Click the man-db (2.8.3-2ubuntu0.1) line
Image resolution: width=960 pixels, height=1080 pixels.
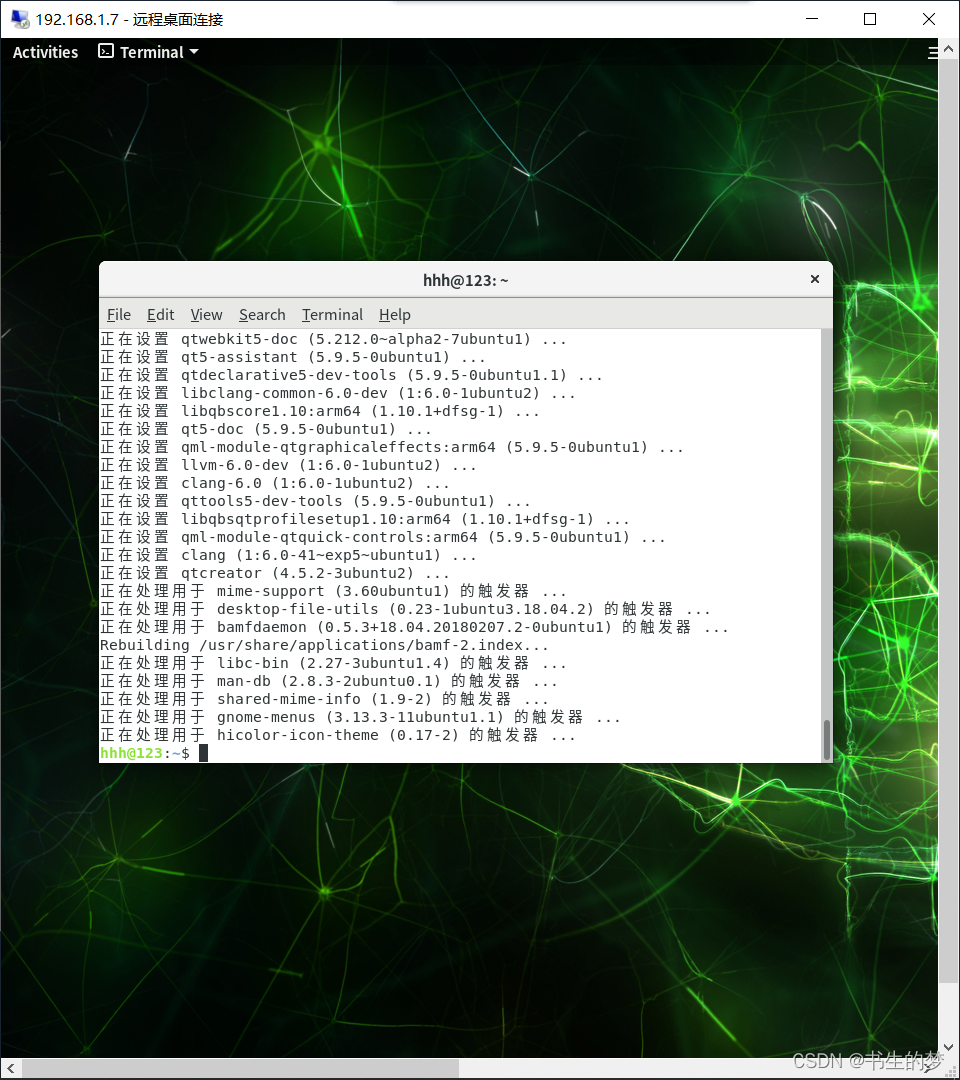pos(328,681)
